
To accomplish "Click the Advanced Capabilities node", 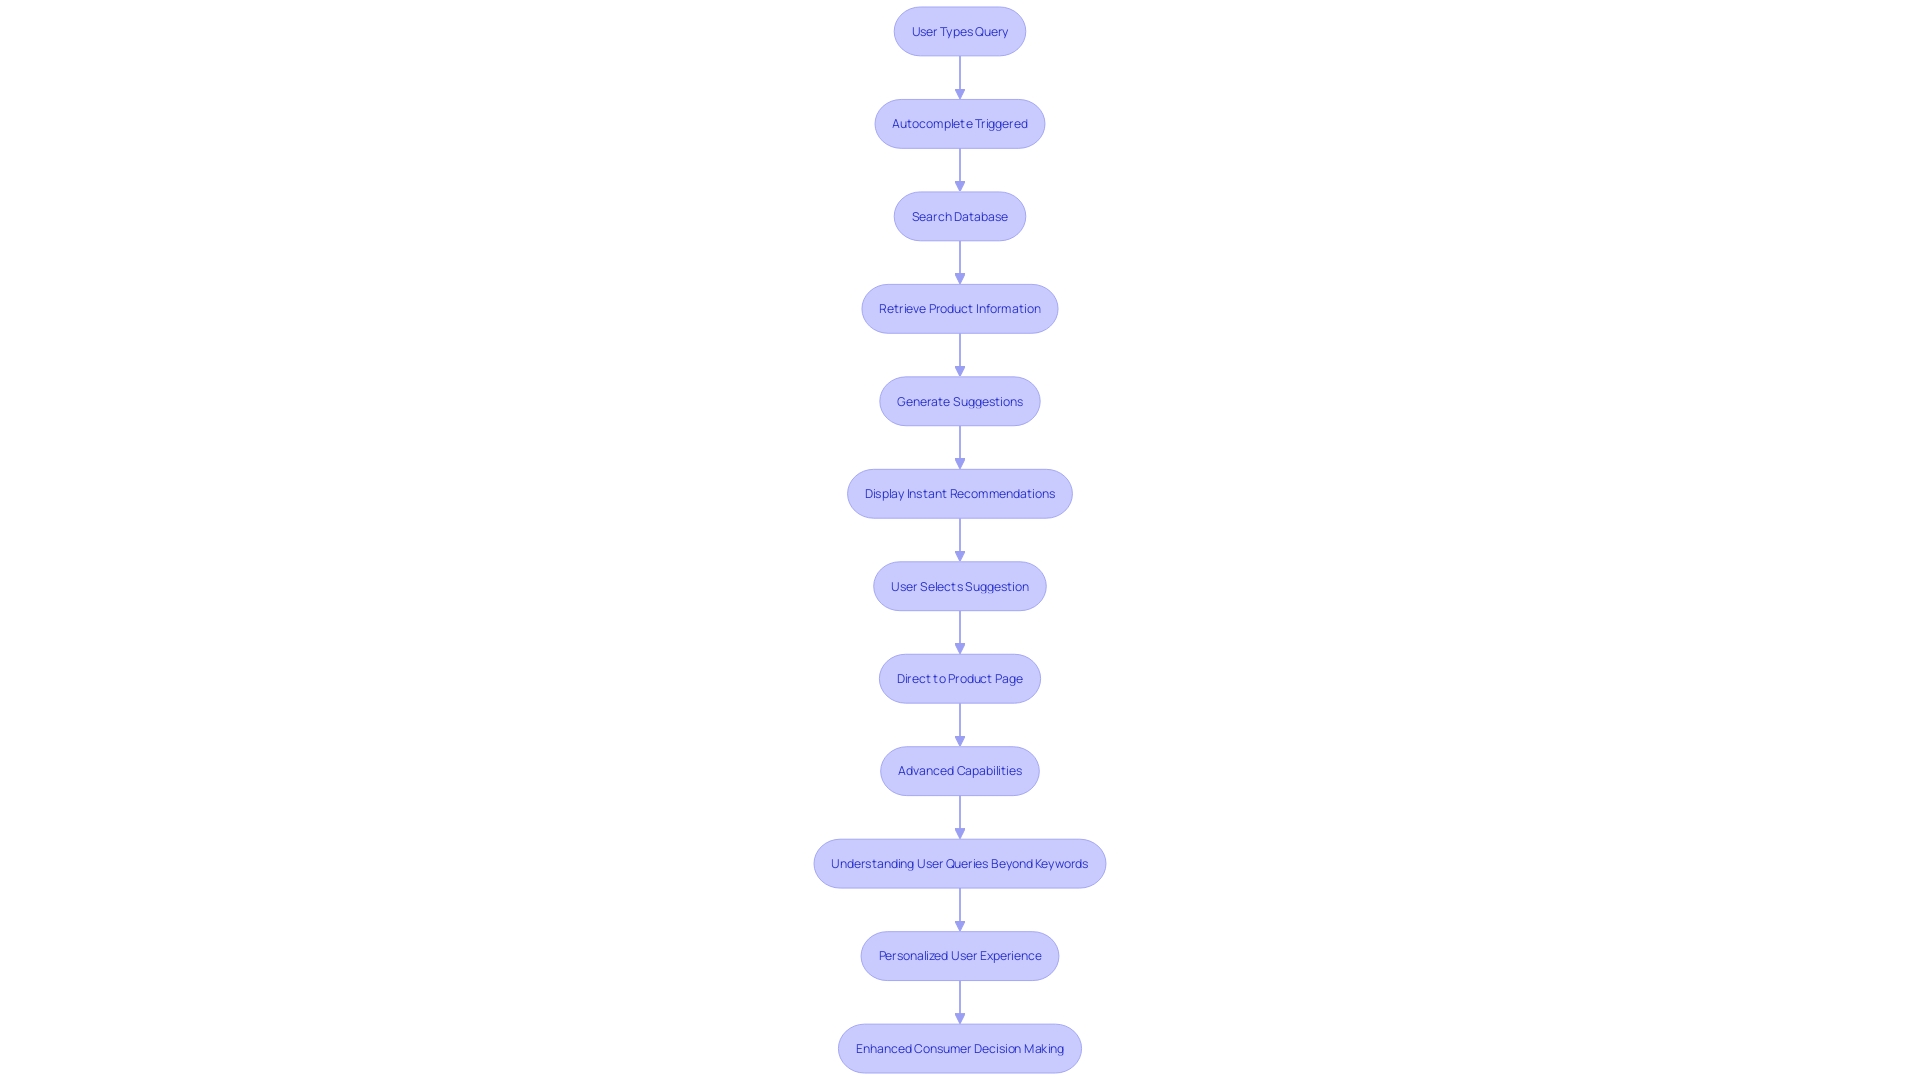I will pos(959,770).
